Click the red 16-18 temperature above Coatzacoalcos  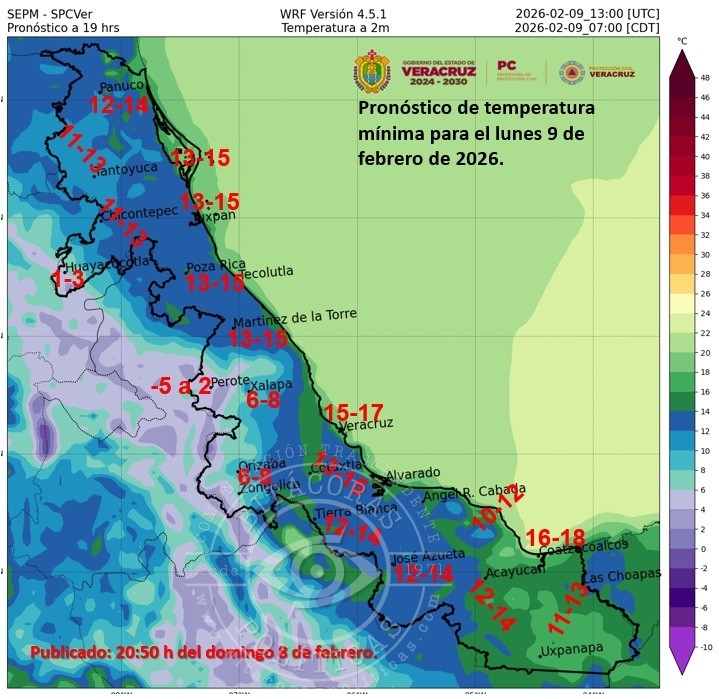[x=555, y=535]
